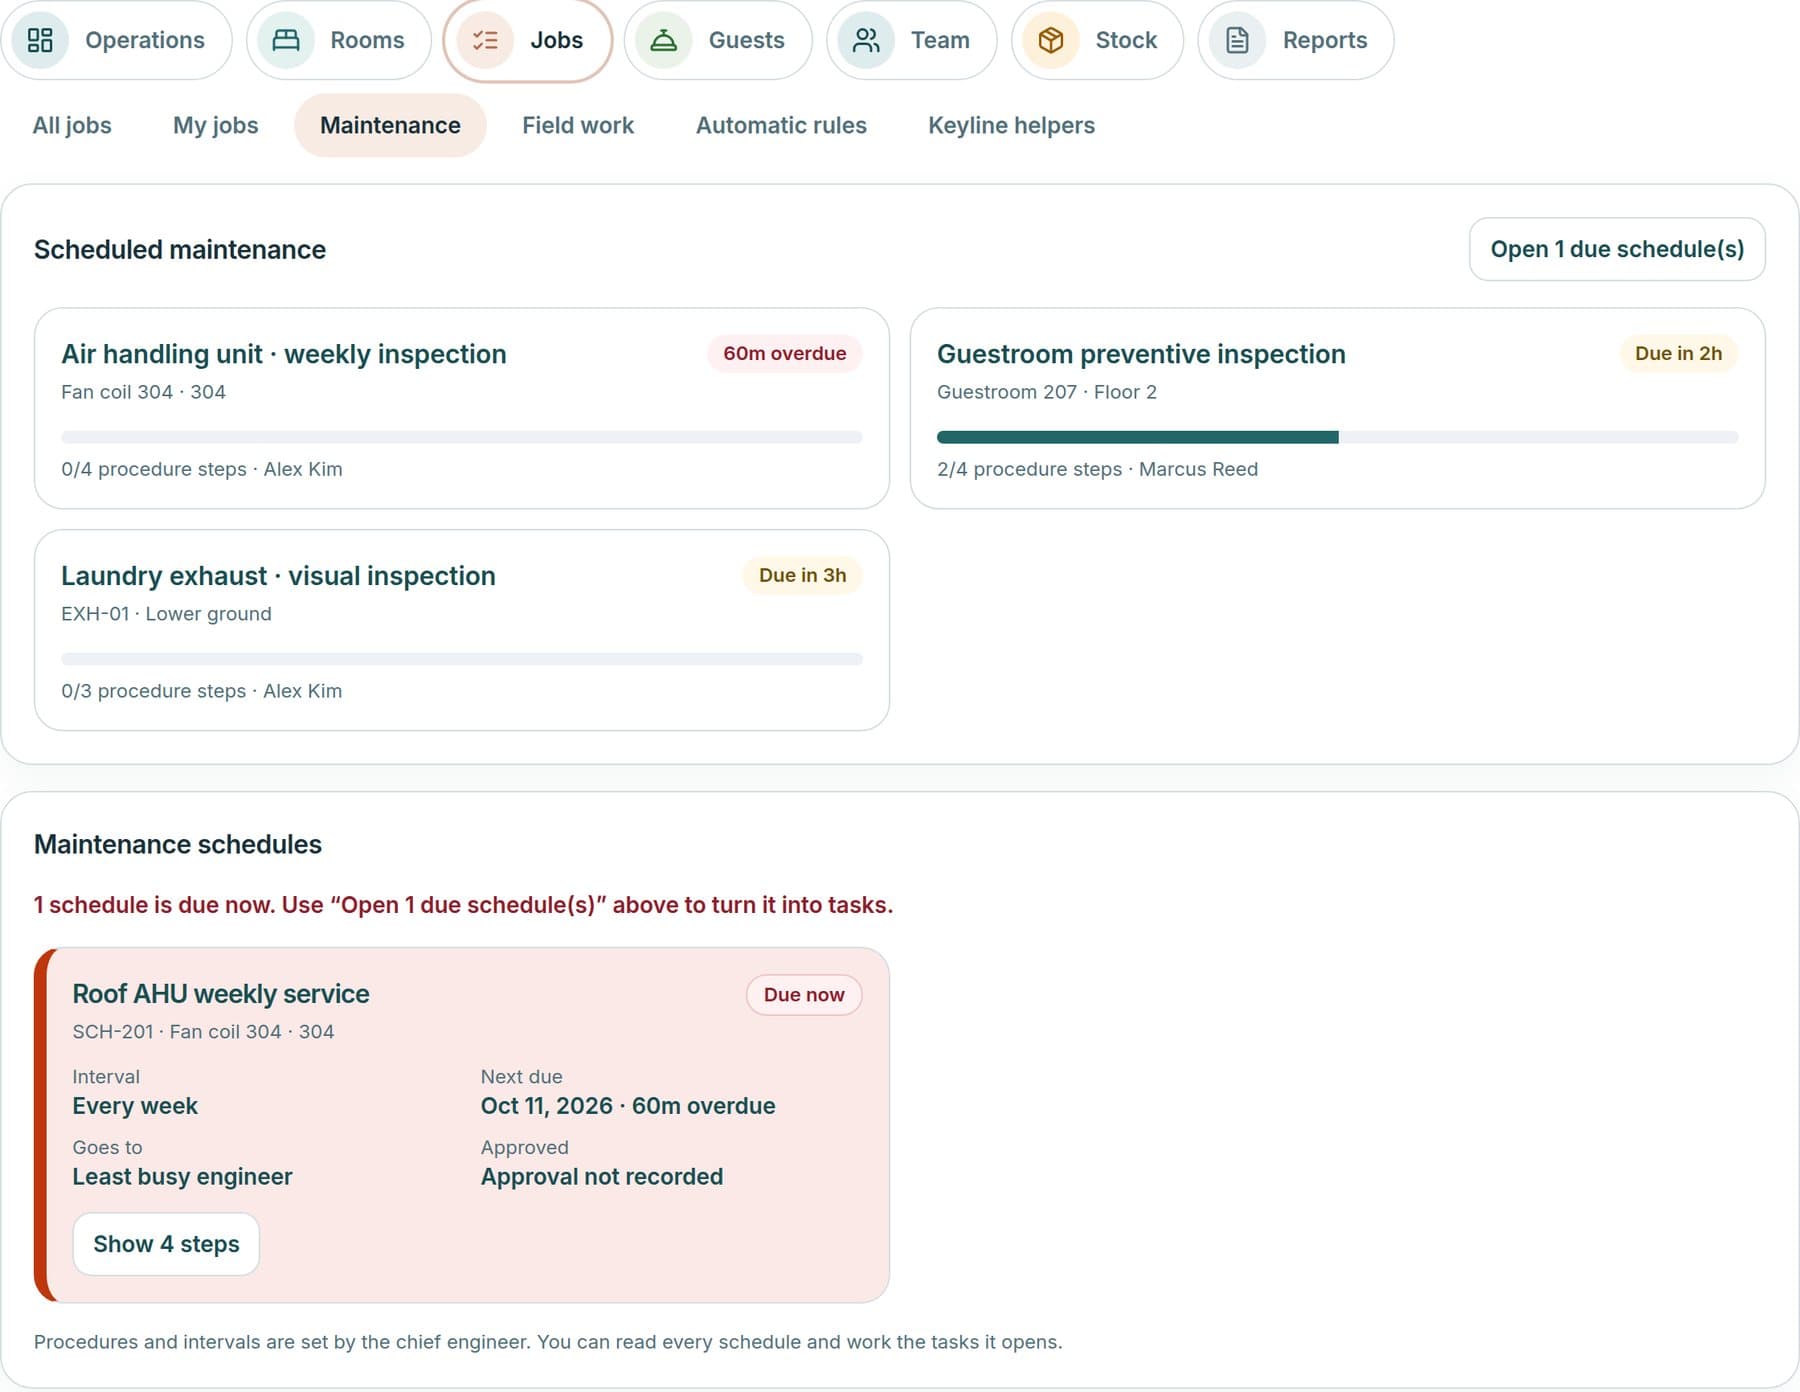The width and height of the screenshot is (1800, 1392).
Task: Click the Due now badge
Action: click(x=804, y=995)
